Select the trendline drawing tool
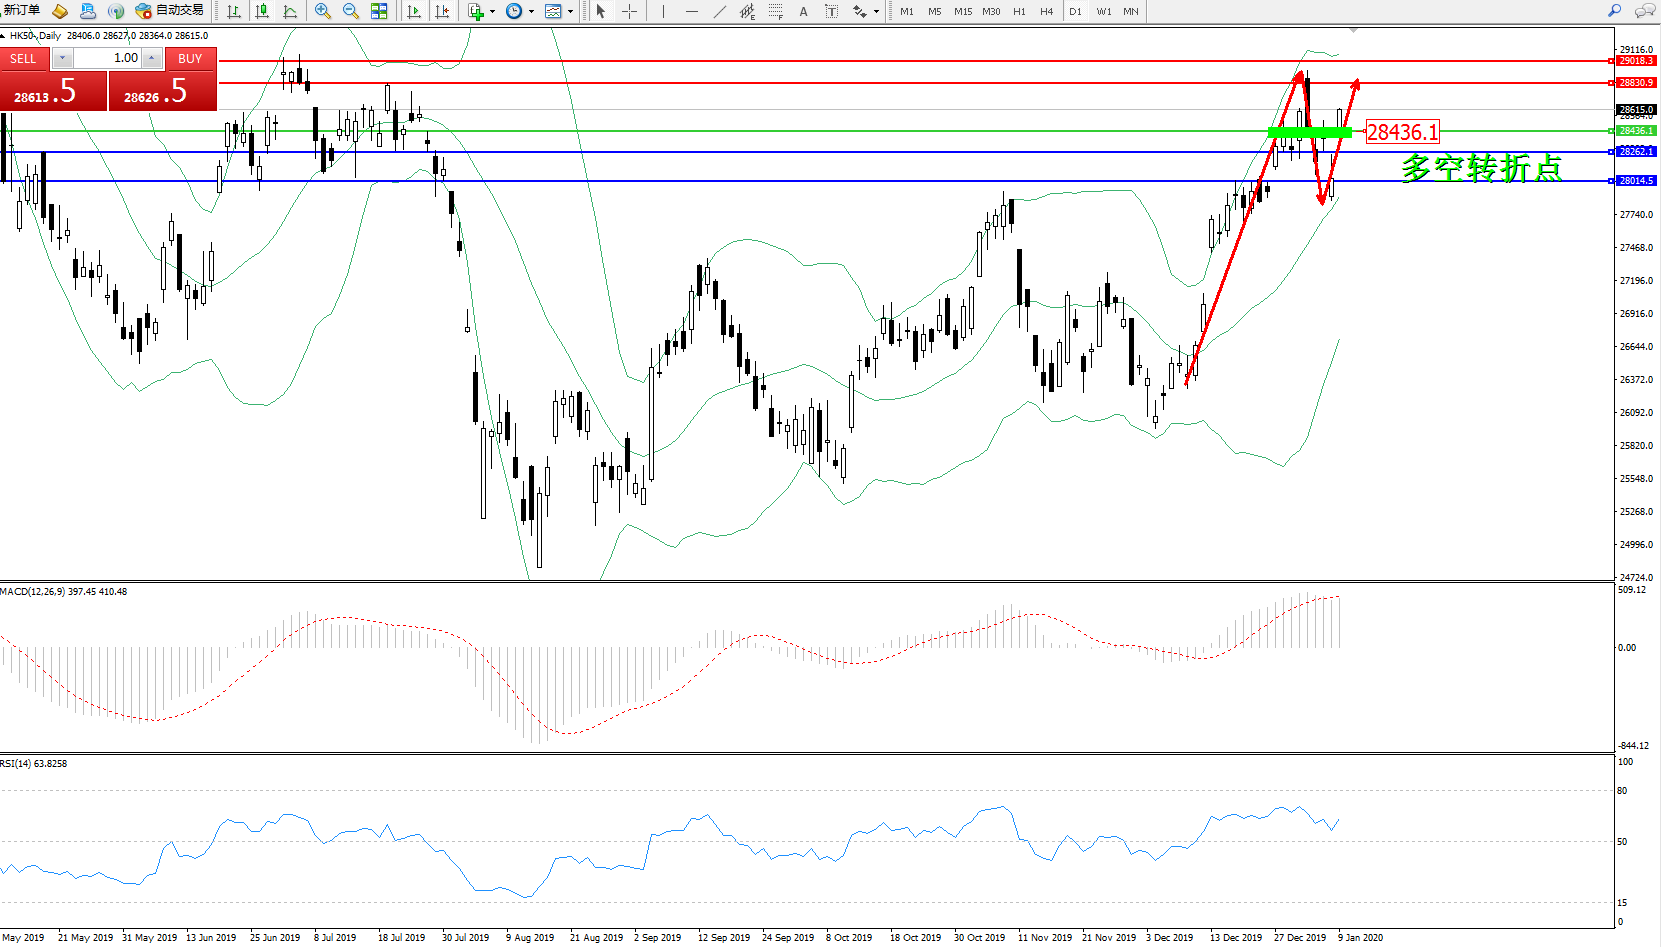 click(x=720, y=11)
